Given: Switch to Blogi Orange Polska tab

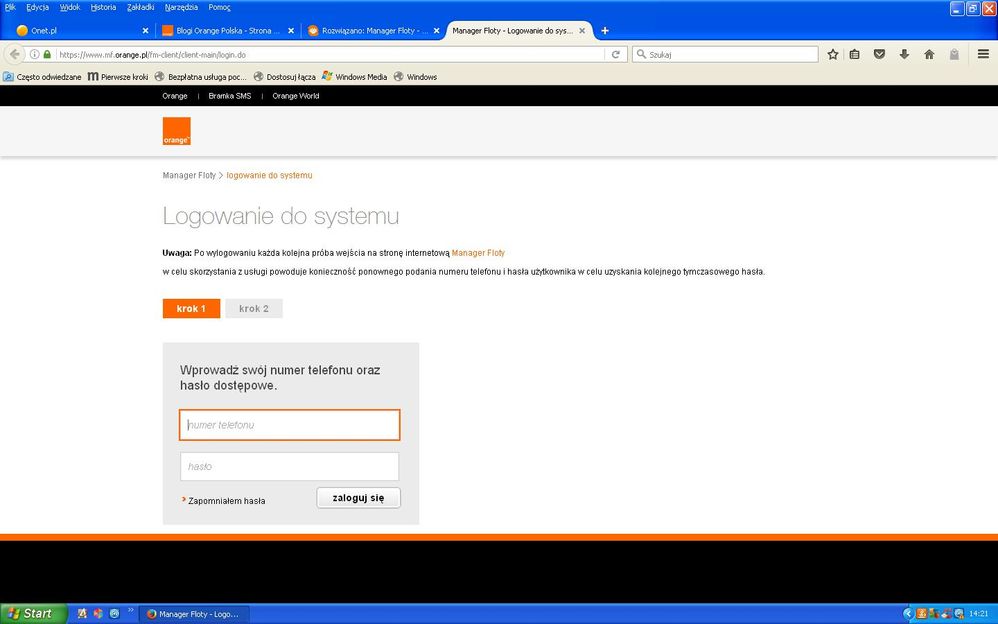Looking at the screenshot, I should tap(225, 30).
